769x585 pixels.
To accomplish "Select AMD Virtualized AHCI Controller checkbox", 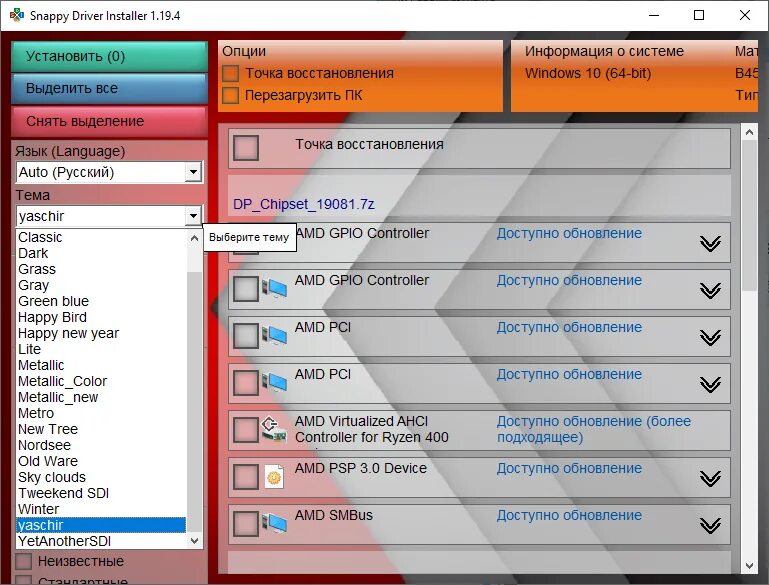I will point(246,430).
